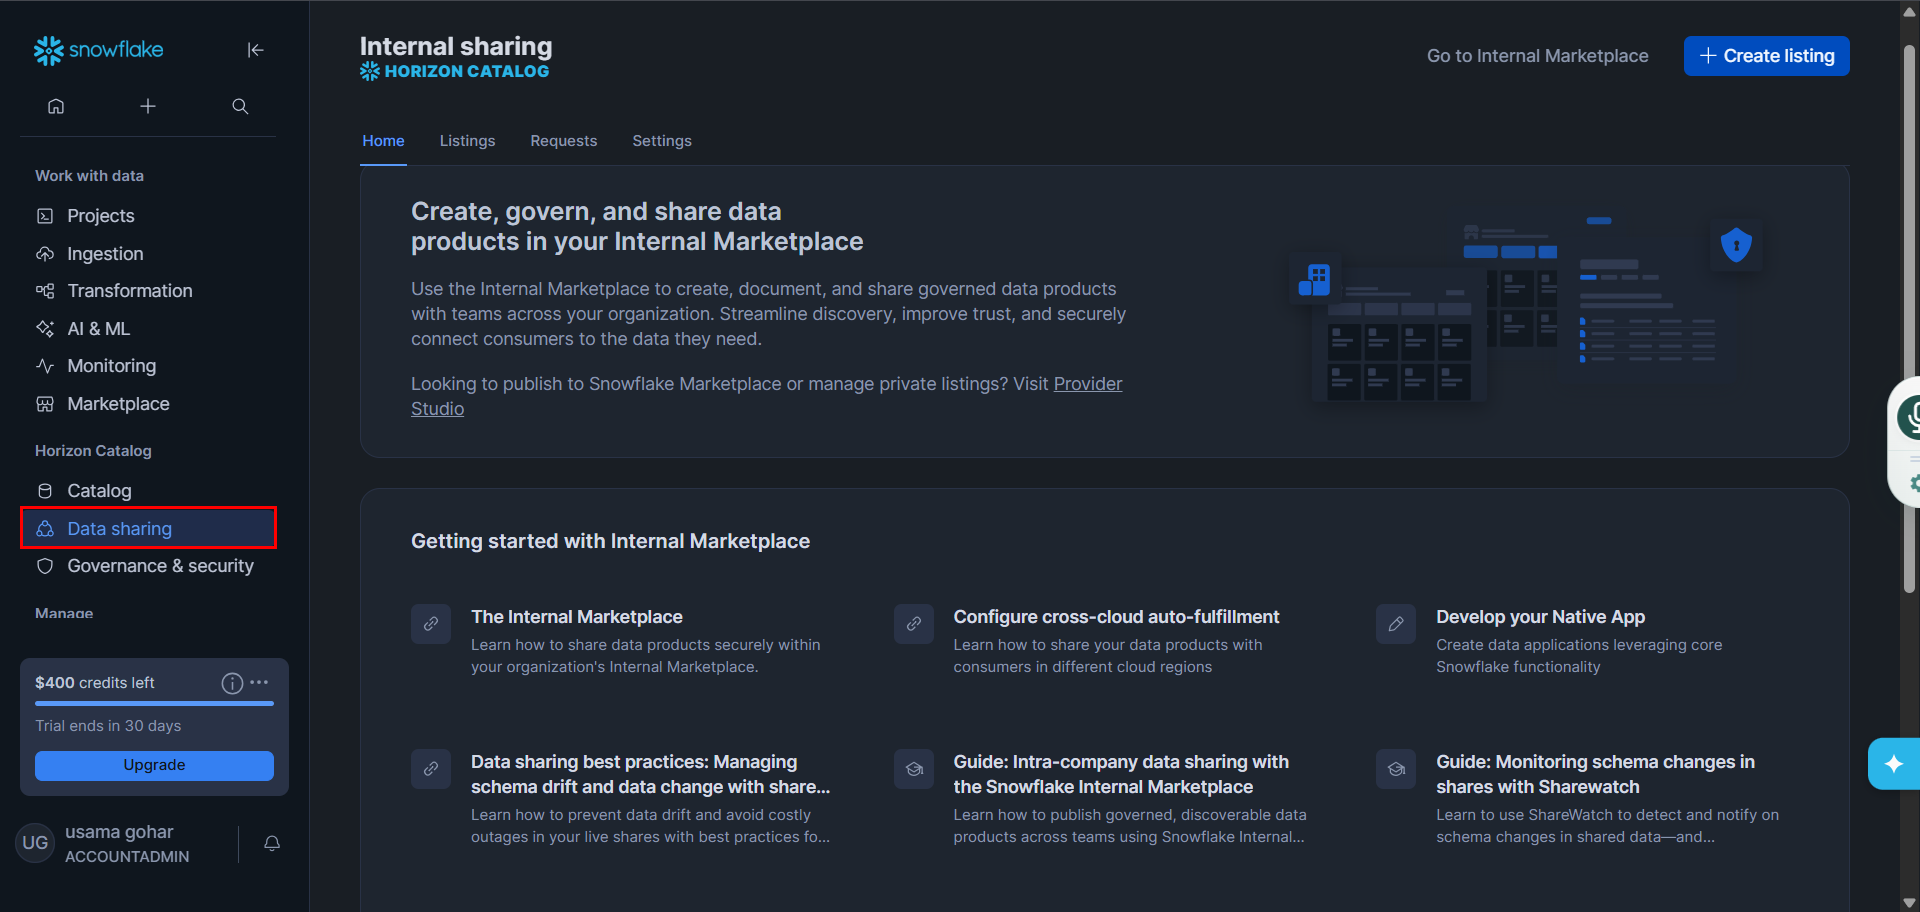Image resolution: width=1920 pixels, height=912 pixels.
Task: Click the Data sharing icon
Action: pyautogui.click(x=45, y=529)
